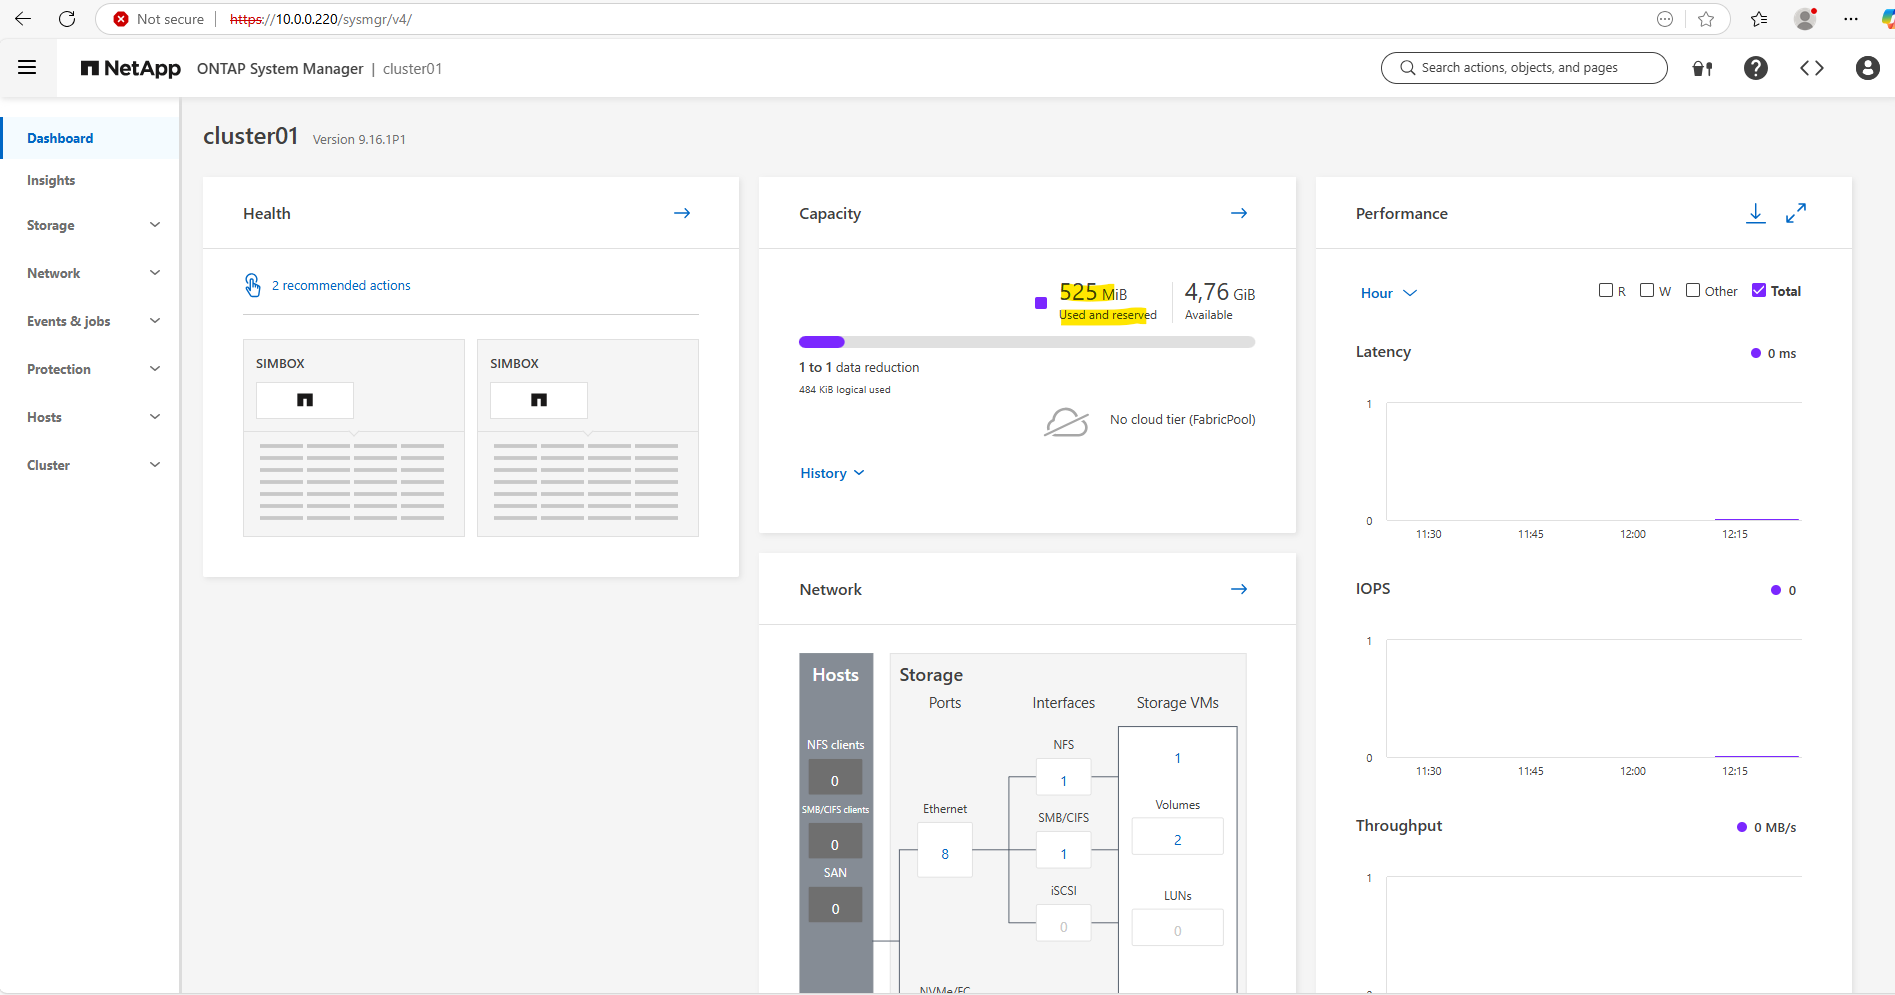This screenshot has width=1895, height=995.
Task: Select Dashboard in sidebar
Action: [x=90, y=138]
